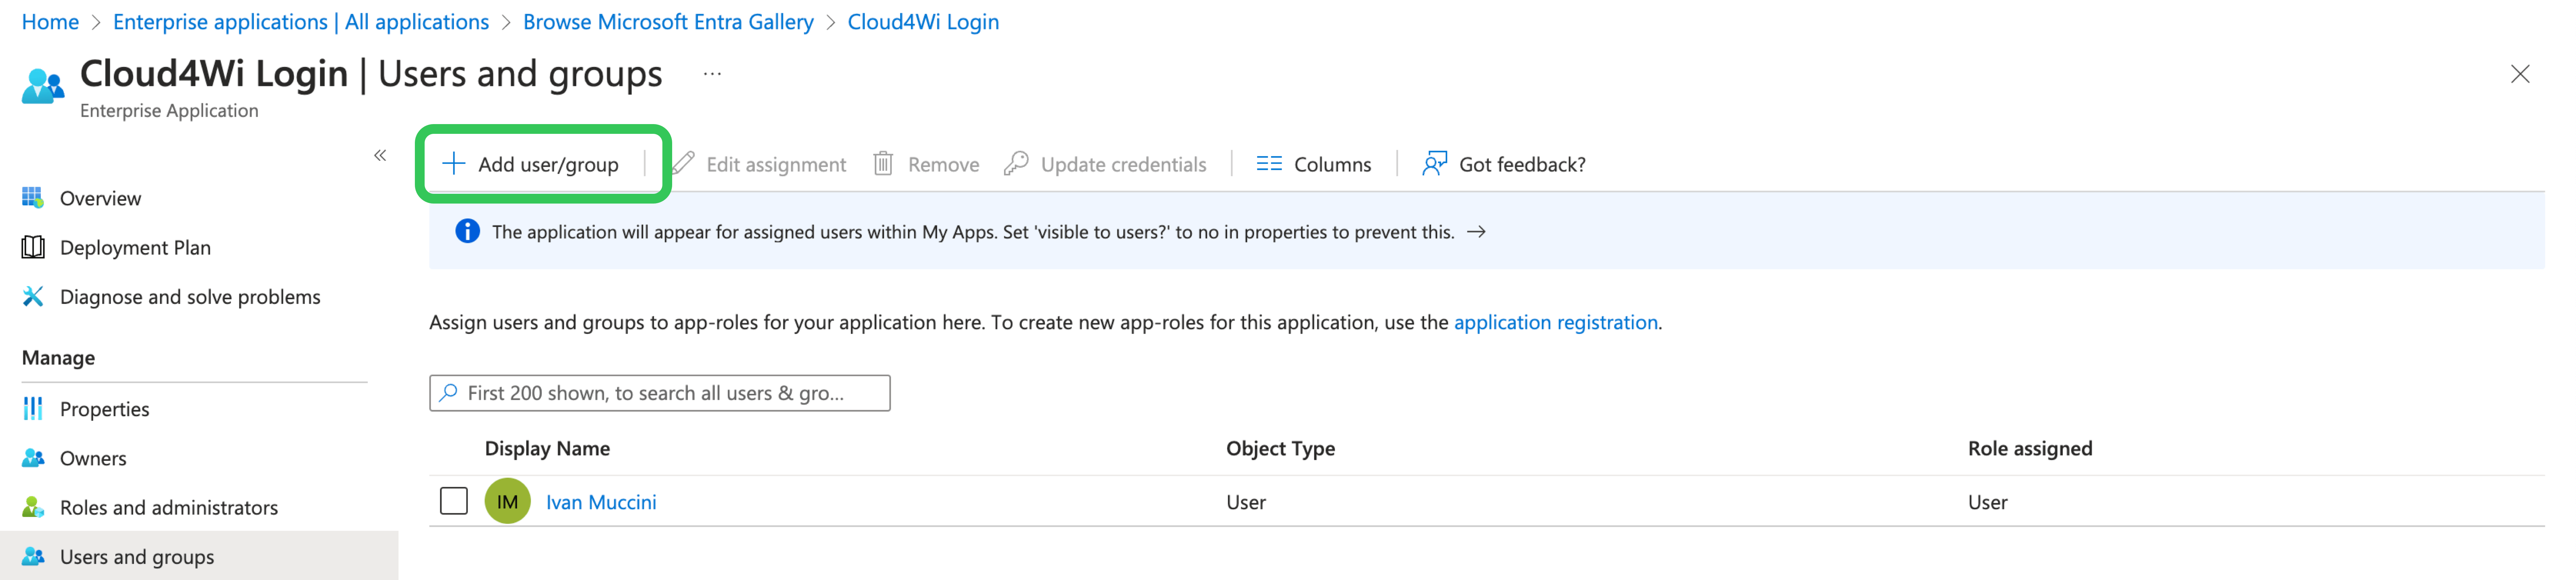Click the Got feedback icon
This screenshot has height=580, width=2576.
pos(1434,163)
